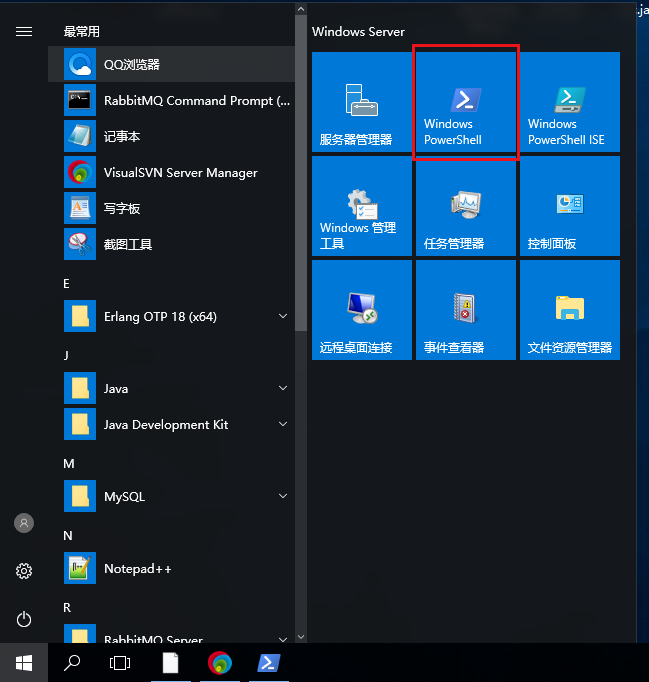This screenshot has height=682, width=649.
Task: Open 事件查看器 tile
Action: click(x=466, y=310)
